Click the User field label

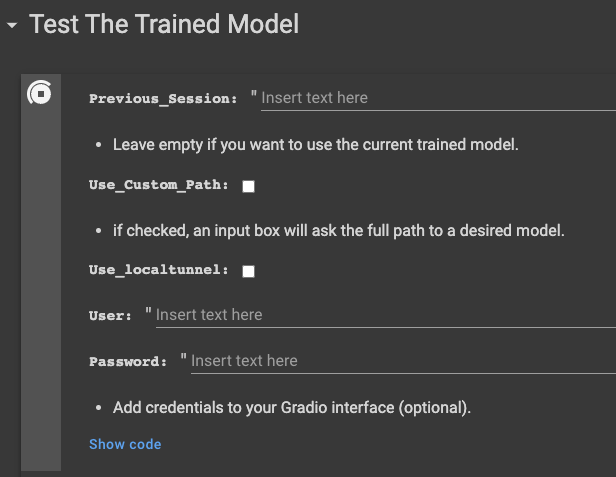click(x=110, y=316)
